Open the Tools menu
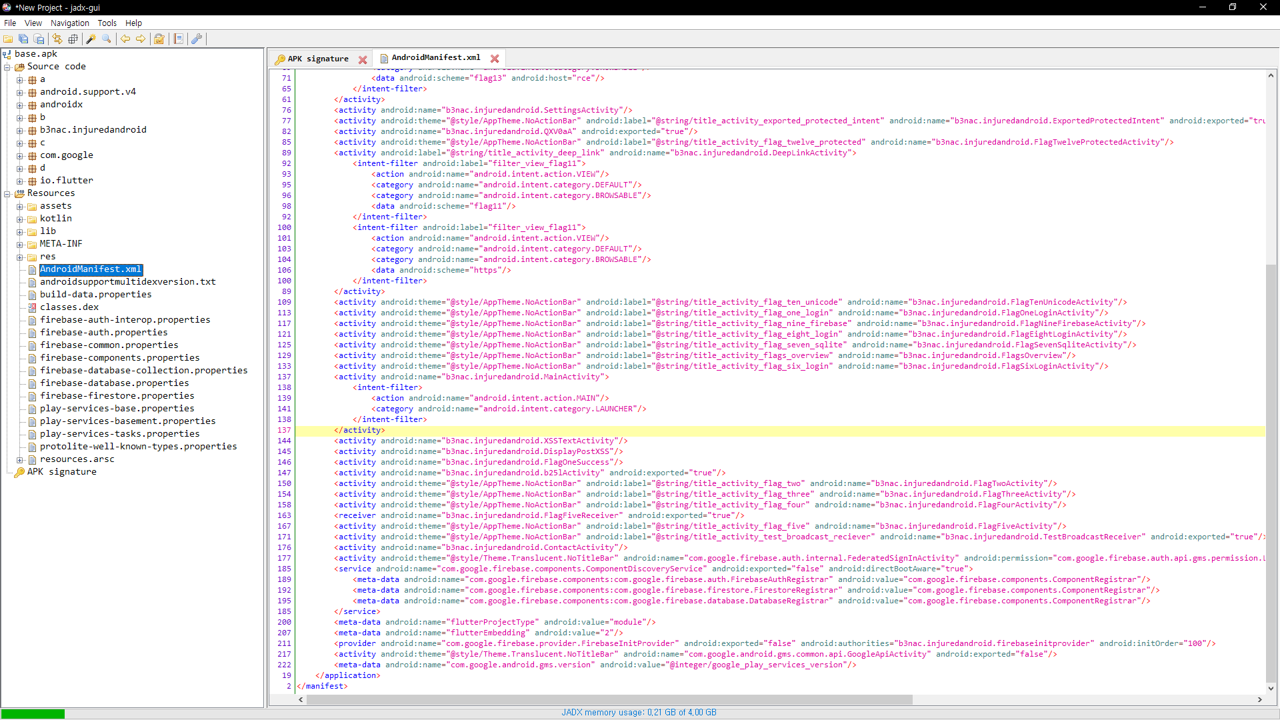Viewport: 1280px width, 720px height. pyautogui.click(x=107, y=23)
